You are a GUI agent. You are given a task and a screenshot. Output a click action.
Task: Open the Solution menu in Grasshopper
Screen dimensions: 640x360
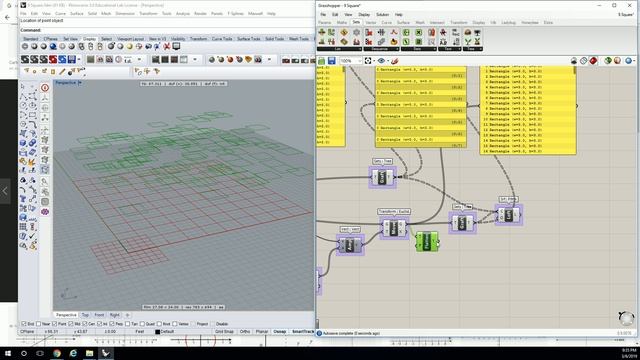[382, 14]
